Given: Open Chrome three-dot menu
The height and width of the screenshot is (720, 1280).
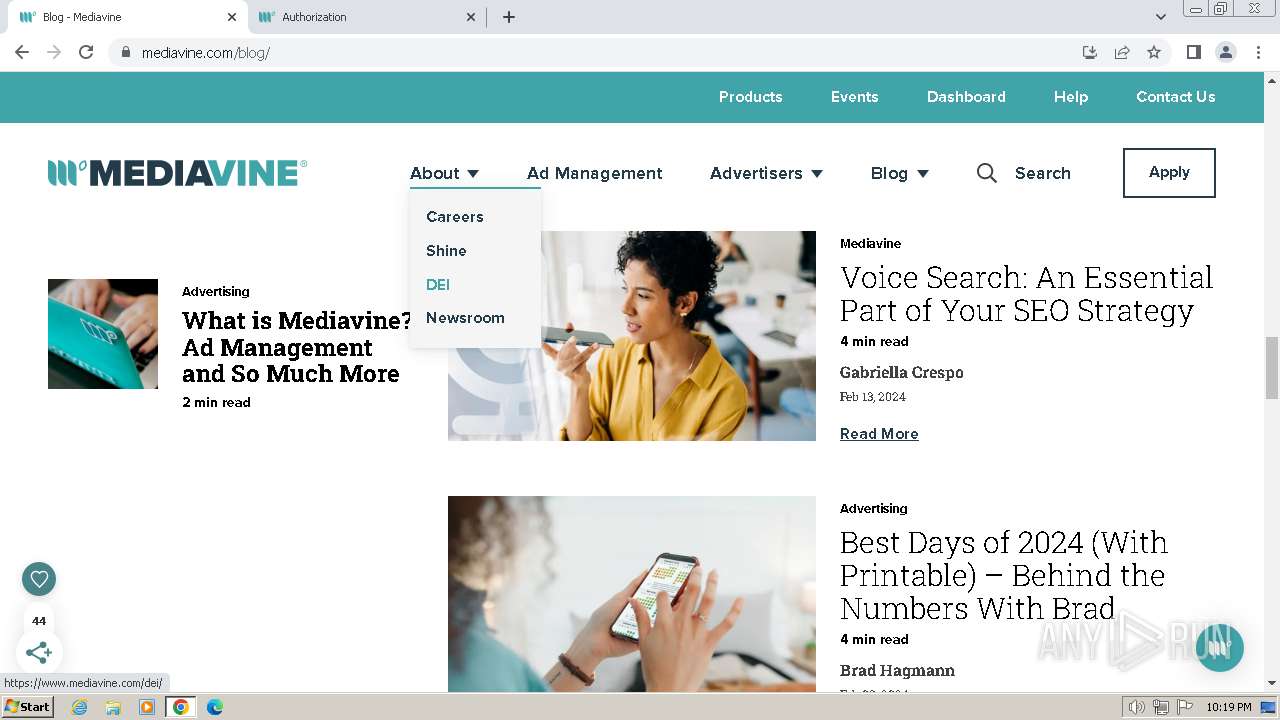Looking at the screenshot, I should coord(1258,52).
